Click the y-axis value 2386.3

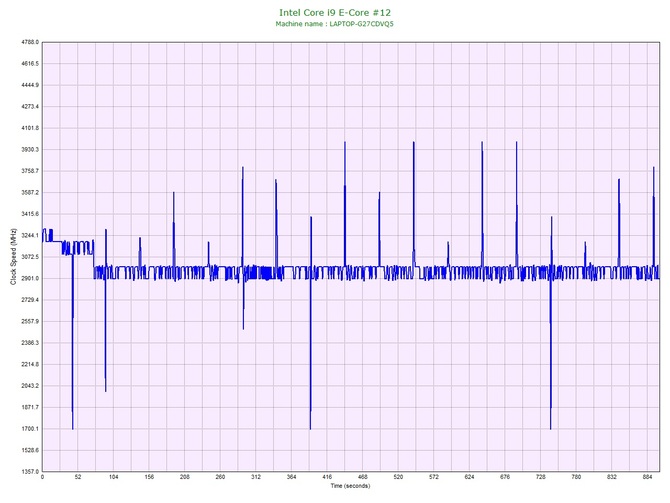click(30, 343)
